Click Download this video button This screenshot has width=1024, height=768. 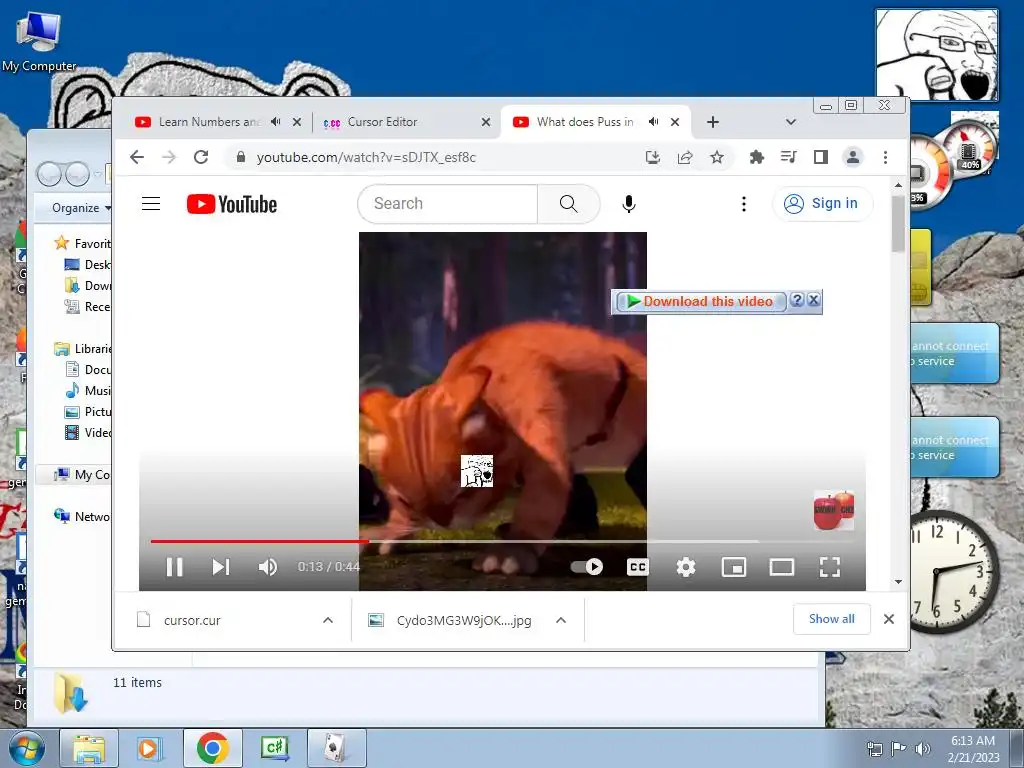700,301
